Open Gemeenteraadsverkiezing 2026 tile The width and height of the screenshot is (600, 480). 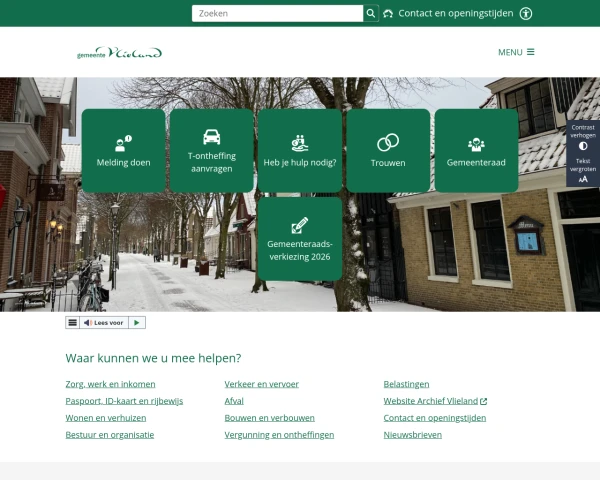click(300, 239)
